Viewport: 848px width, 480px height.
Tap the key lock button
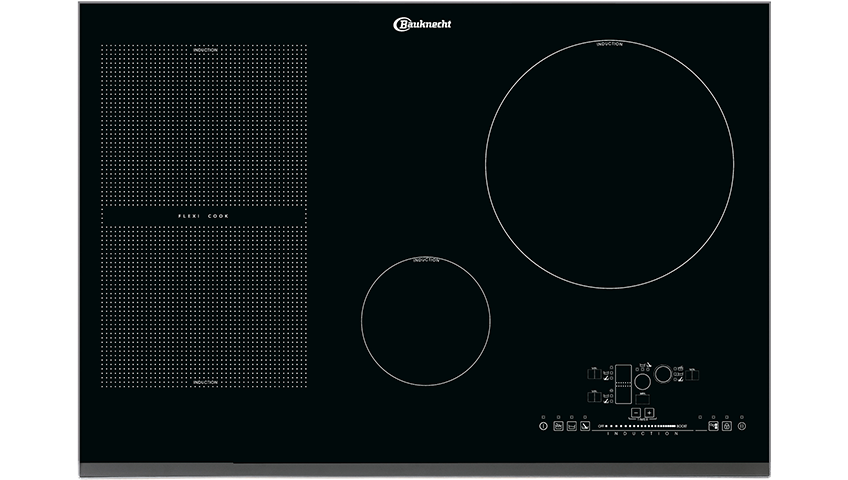727,426
